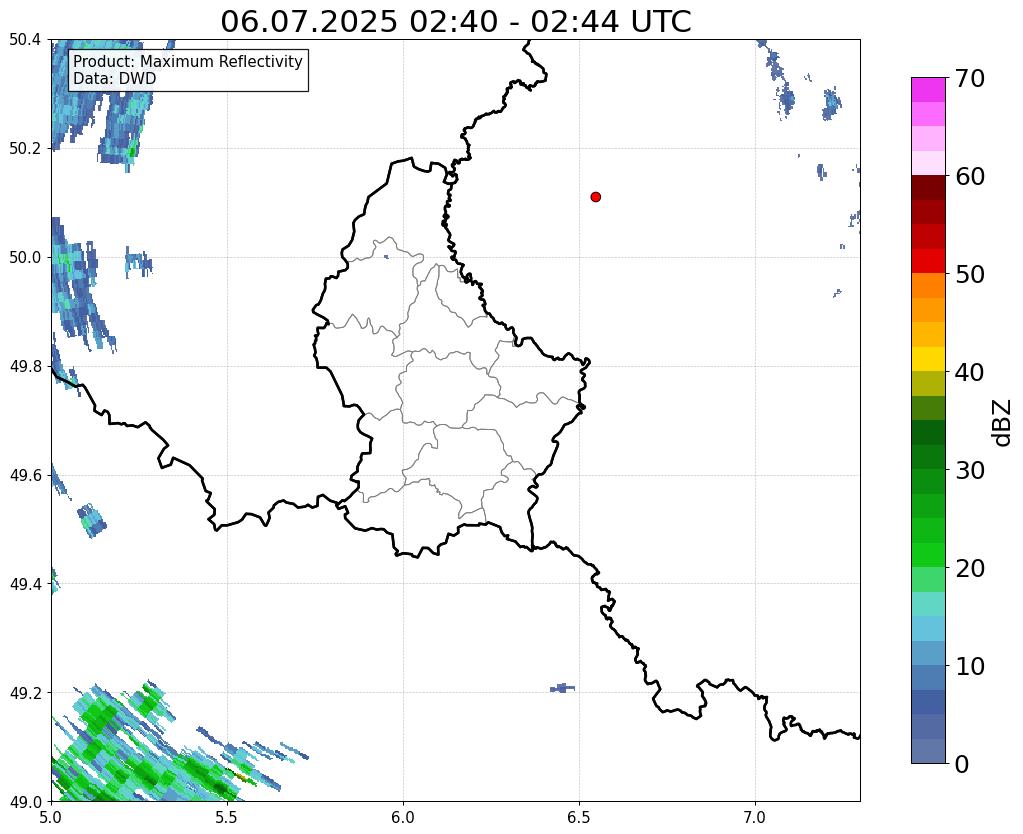Click the latitude axis label '49.6'
This screenshot has width=1023, height=834.
coord(25,476)
